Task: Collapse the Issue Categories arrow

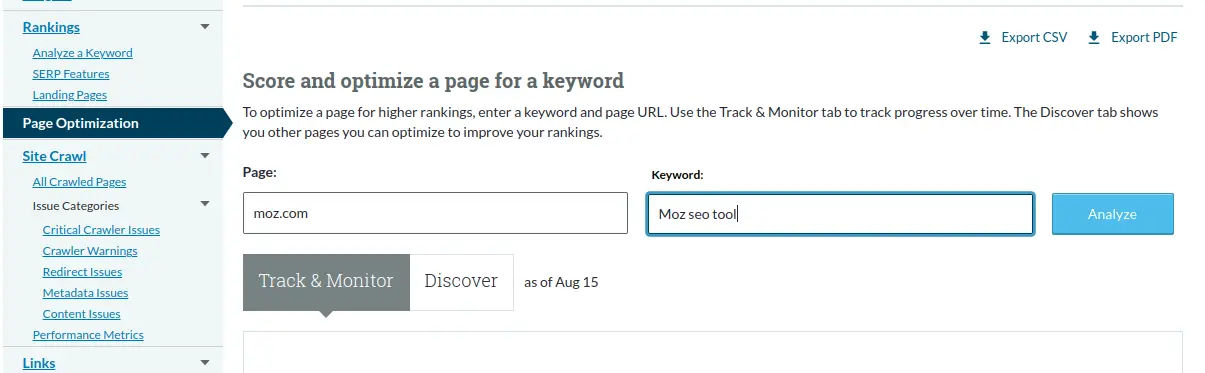Action: point(205,205)
